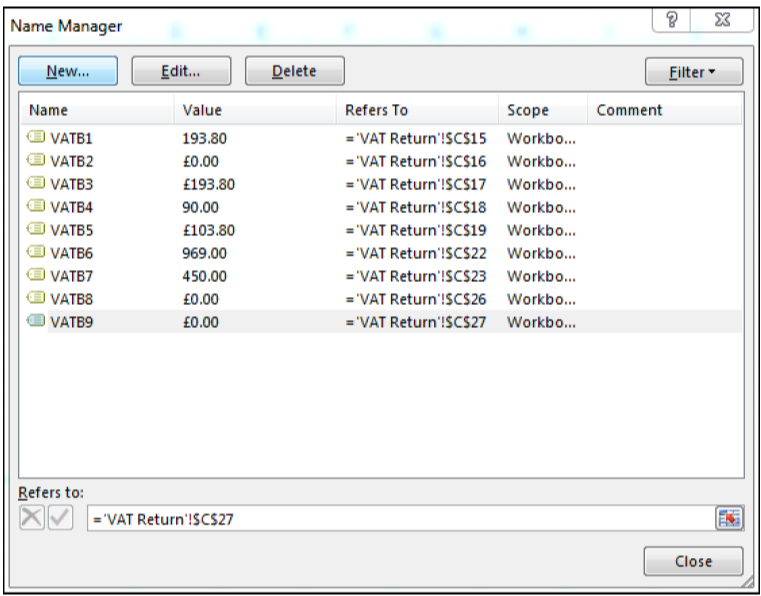Click the help question mark icon

tap(671, 20)
